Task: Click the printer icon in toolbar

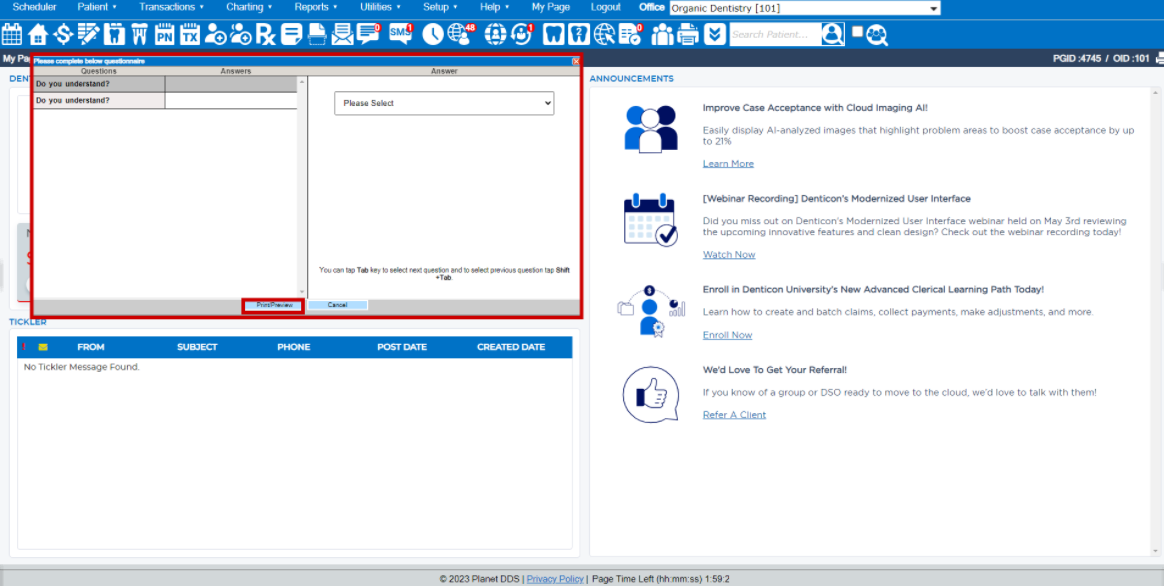Action: [x=688, y=34]
